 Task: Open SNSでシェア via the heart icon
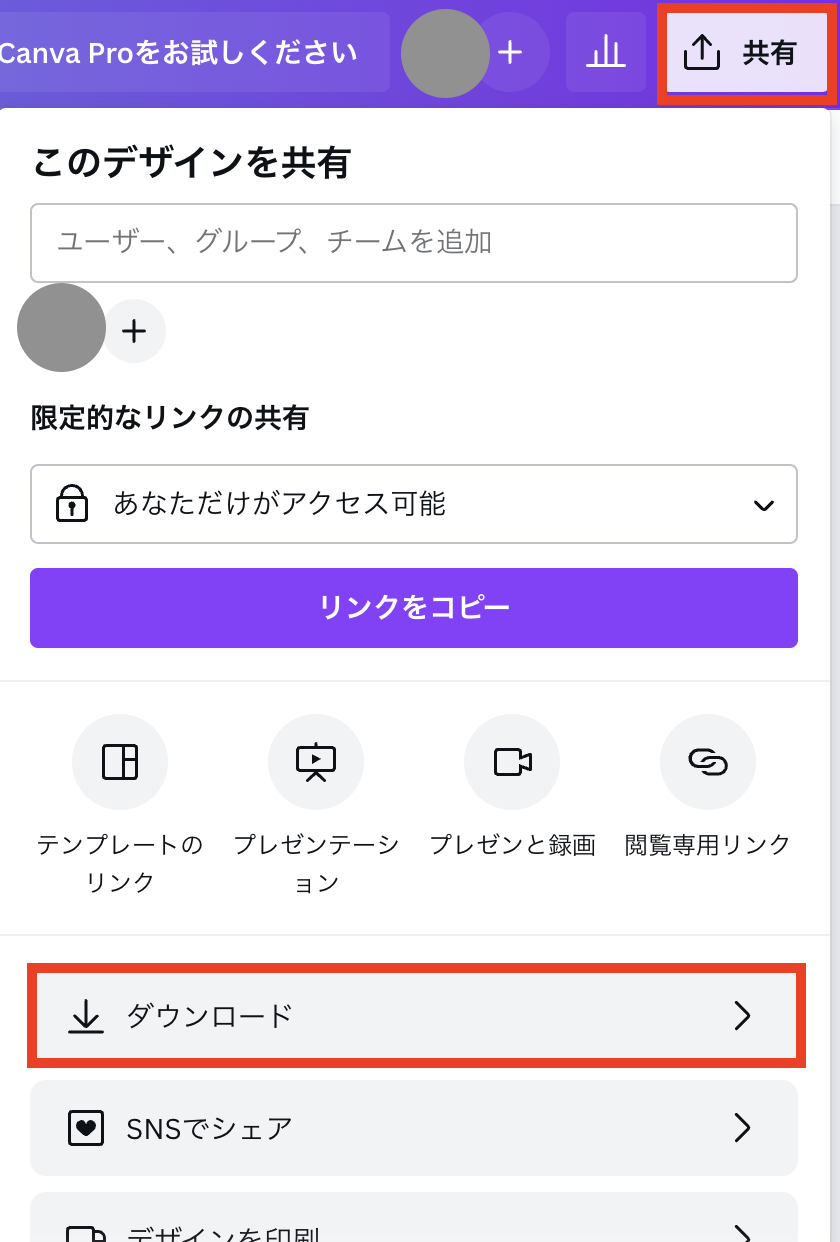pyautogui.click(x=86, y=1128)
